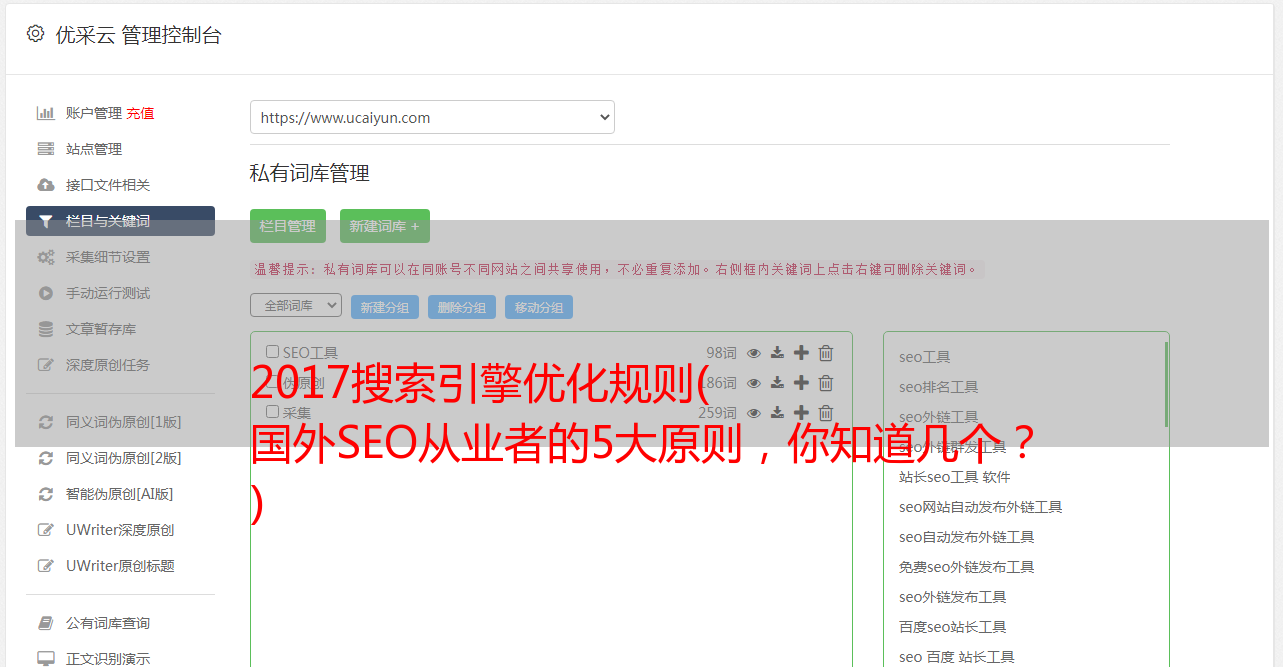Click the 新建词库 + button

385,226
